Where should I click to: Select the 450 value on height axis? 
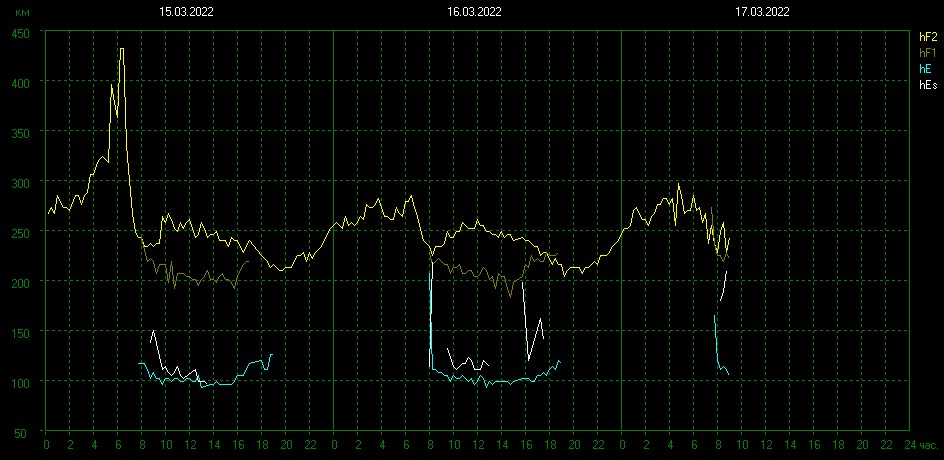21,32
